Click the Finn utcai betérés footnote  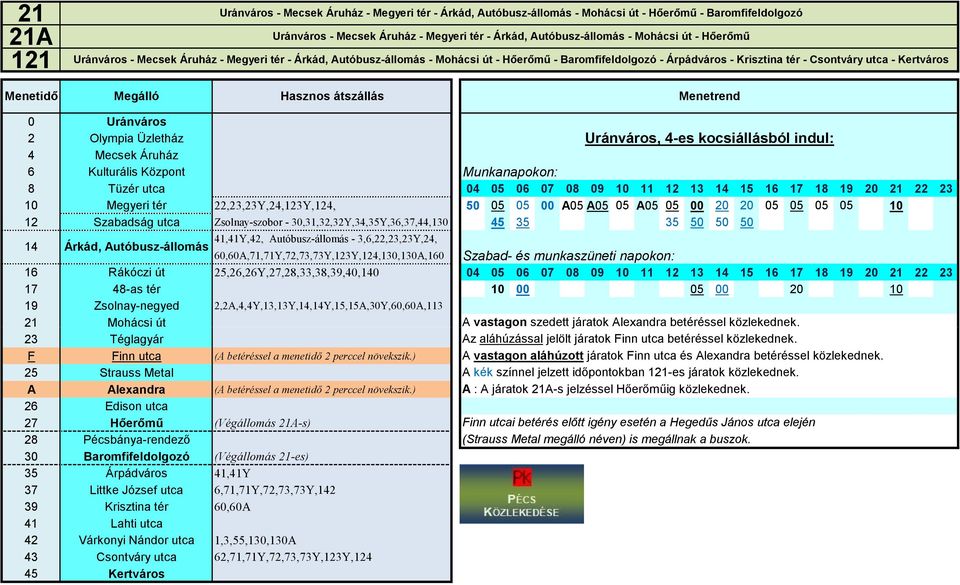[639, 431]
